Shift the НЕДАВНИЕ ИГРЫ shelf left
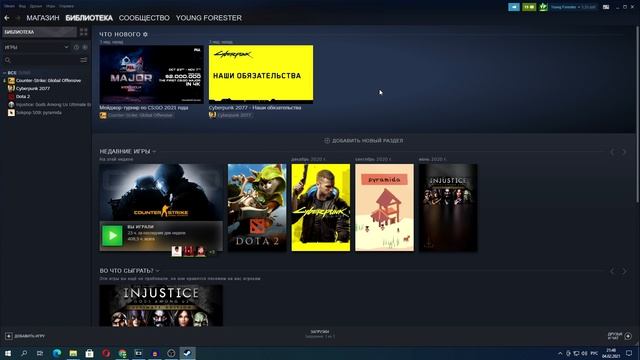The image size is (640, 360). [x=612, y=152]
